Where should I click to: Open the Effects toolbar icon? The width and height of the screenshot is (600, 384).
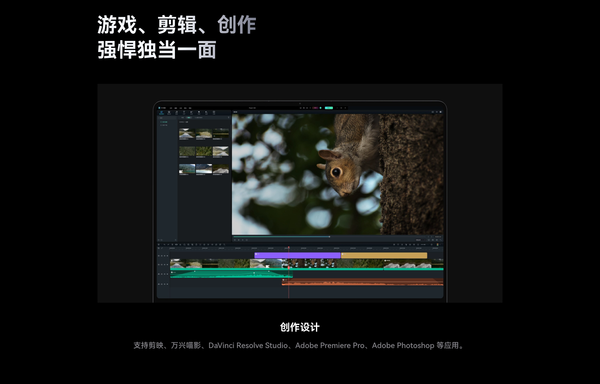coord(199,113)
